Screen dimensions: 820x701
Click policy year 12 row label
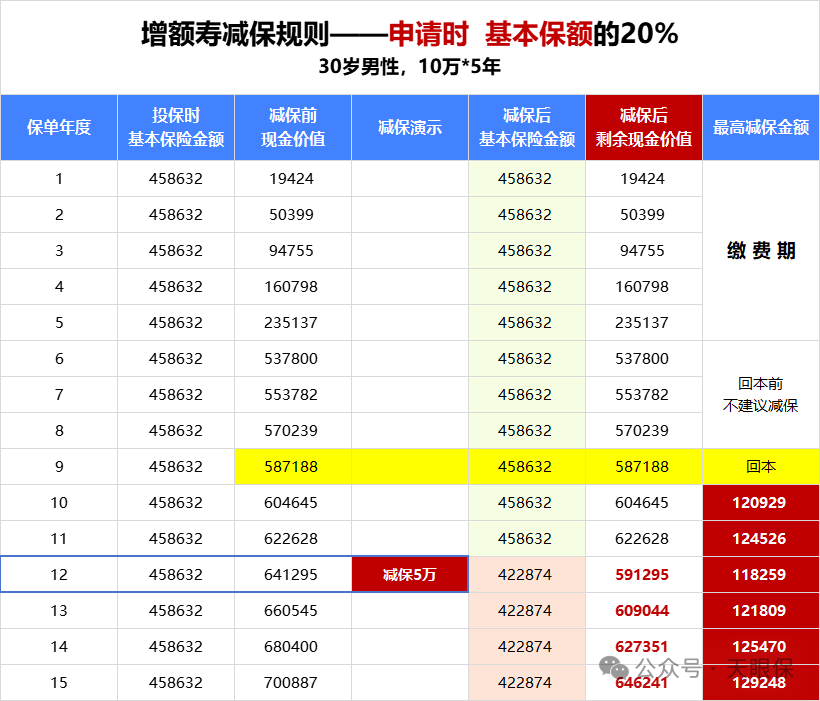[59, 574]
